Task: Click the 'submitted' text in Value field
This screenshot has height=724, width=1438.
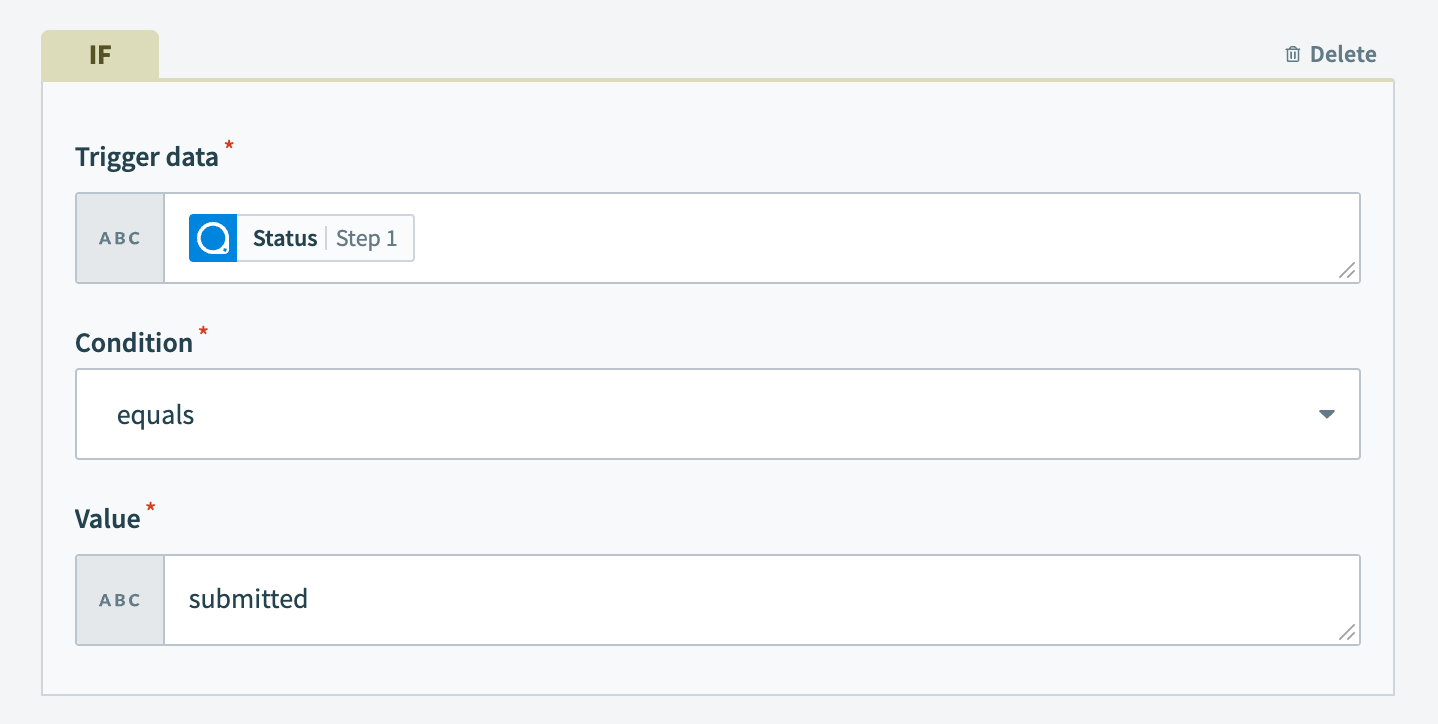Action: pyautogui.click(x=248, y=599)
